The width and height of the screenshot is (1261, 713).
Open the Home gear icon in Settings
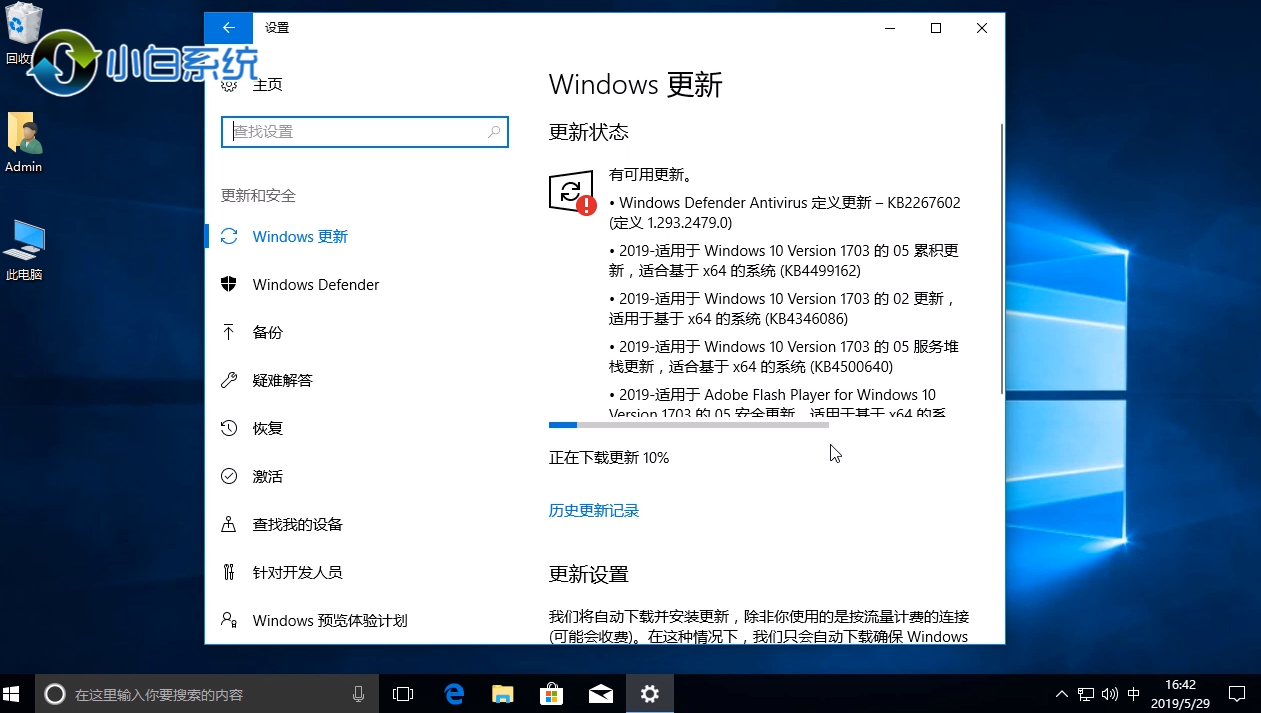[x=229, y=85]
